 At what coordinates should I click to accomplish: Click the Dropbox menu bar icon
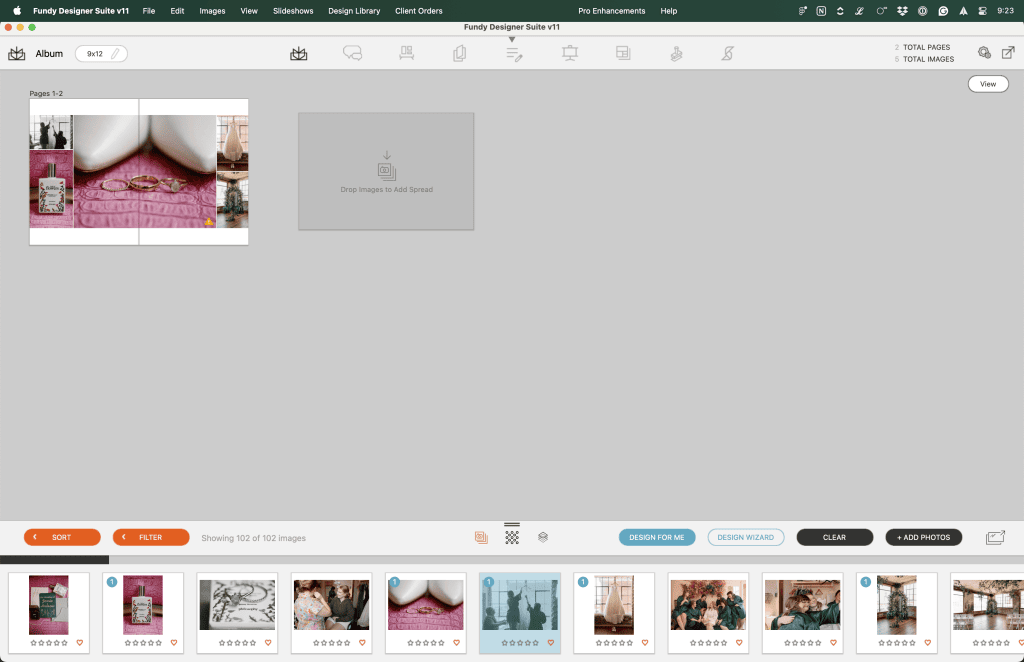[902, 10]
